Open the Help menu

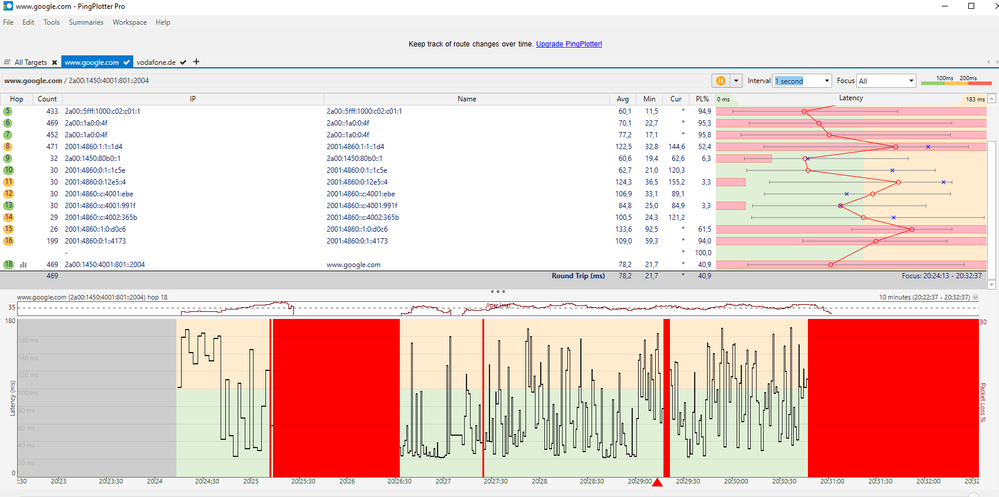(x=162, y=22)
